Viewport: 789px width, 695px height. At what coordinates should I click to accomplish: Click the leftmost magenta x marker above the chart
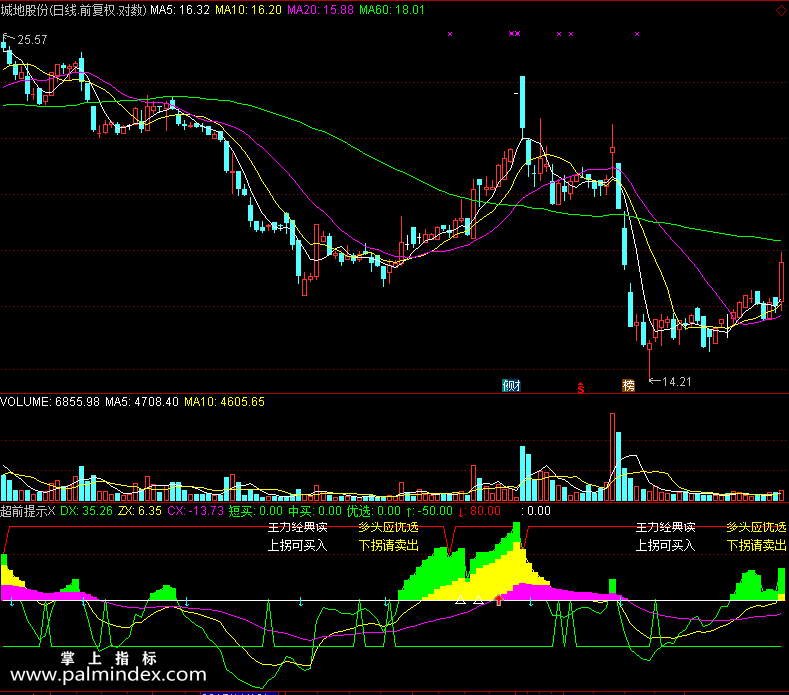[x=450, y=34]
